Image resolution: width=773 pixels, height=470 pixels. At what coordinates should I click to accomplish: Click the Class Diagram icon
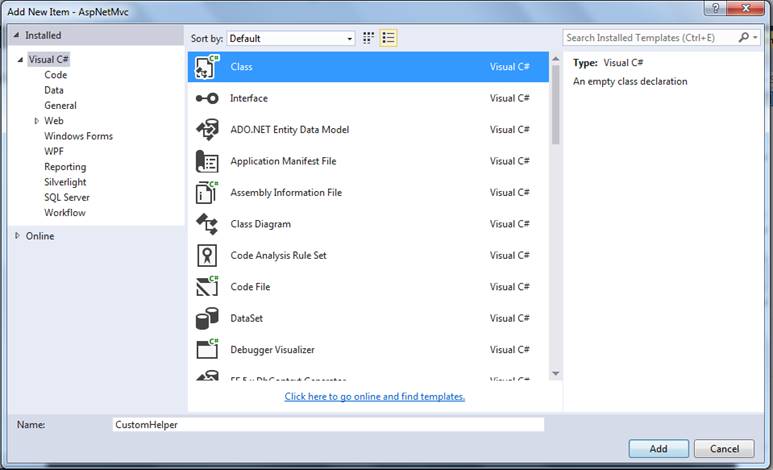coord(207,224)
